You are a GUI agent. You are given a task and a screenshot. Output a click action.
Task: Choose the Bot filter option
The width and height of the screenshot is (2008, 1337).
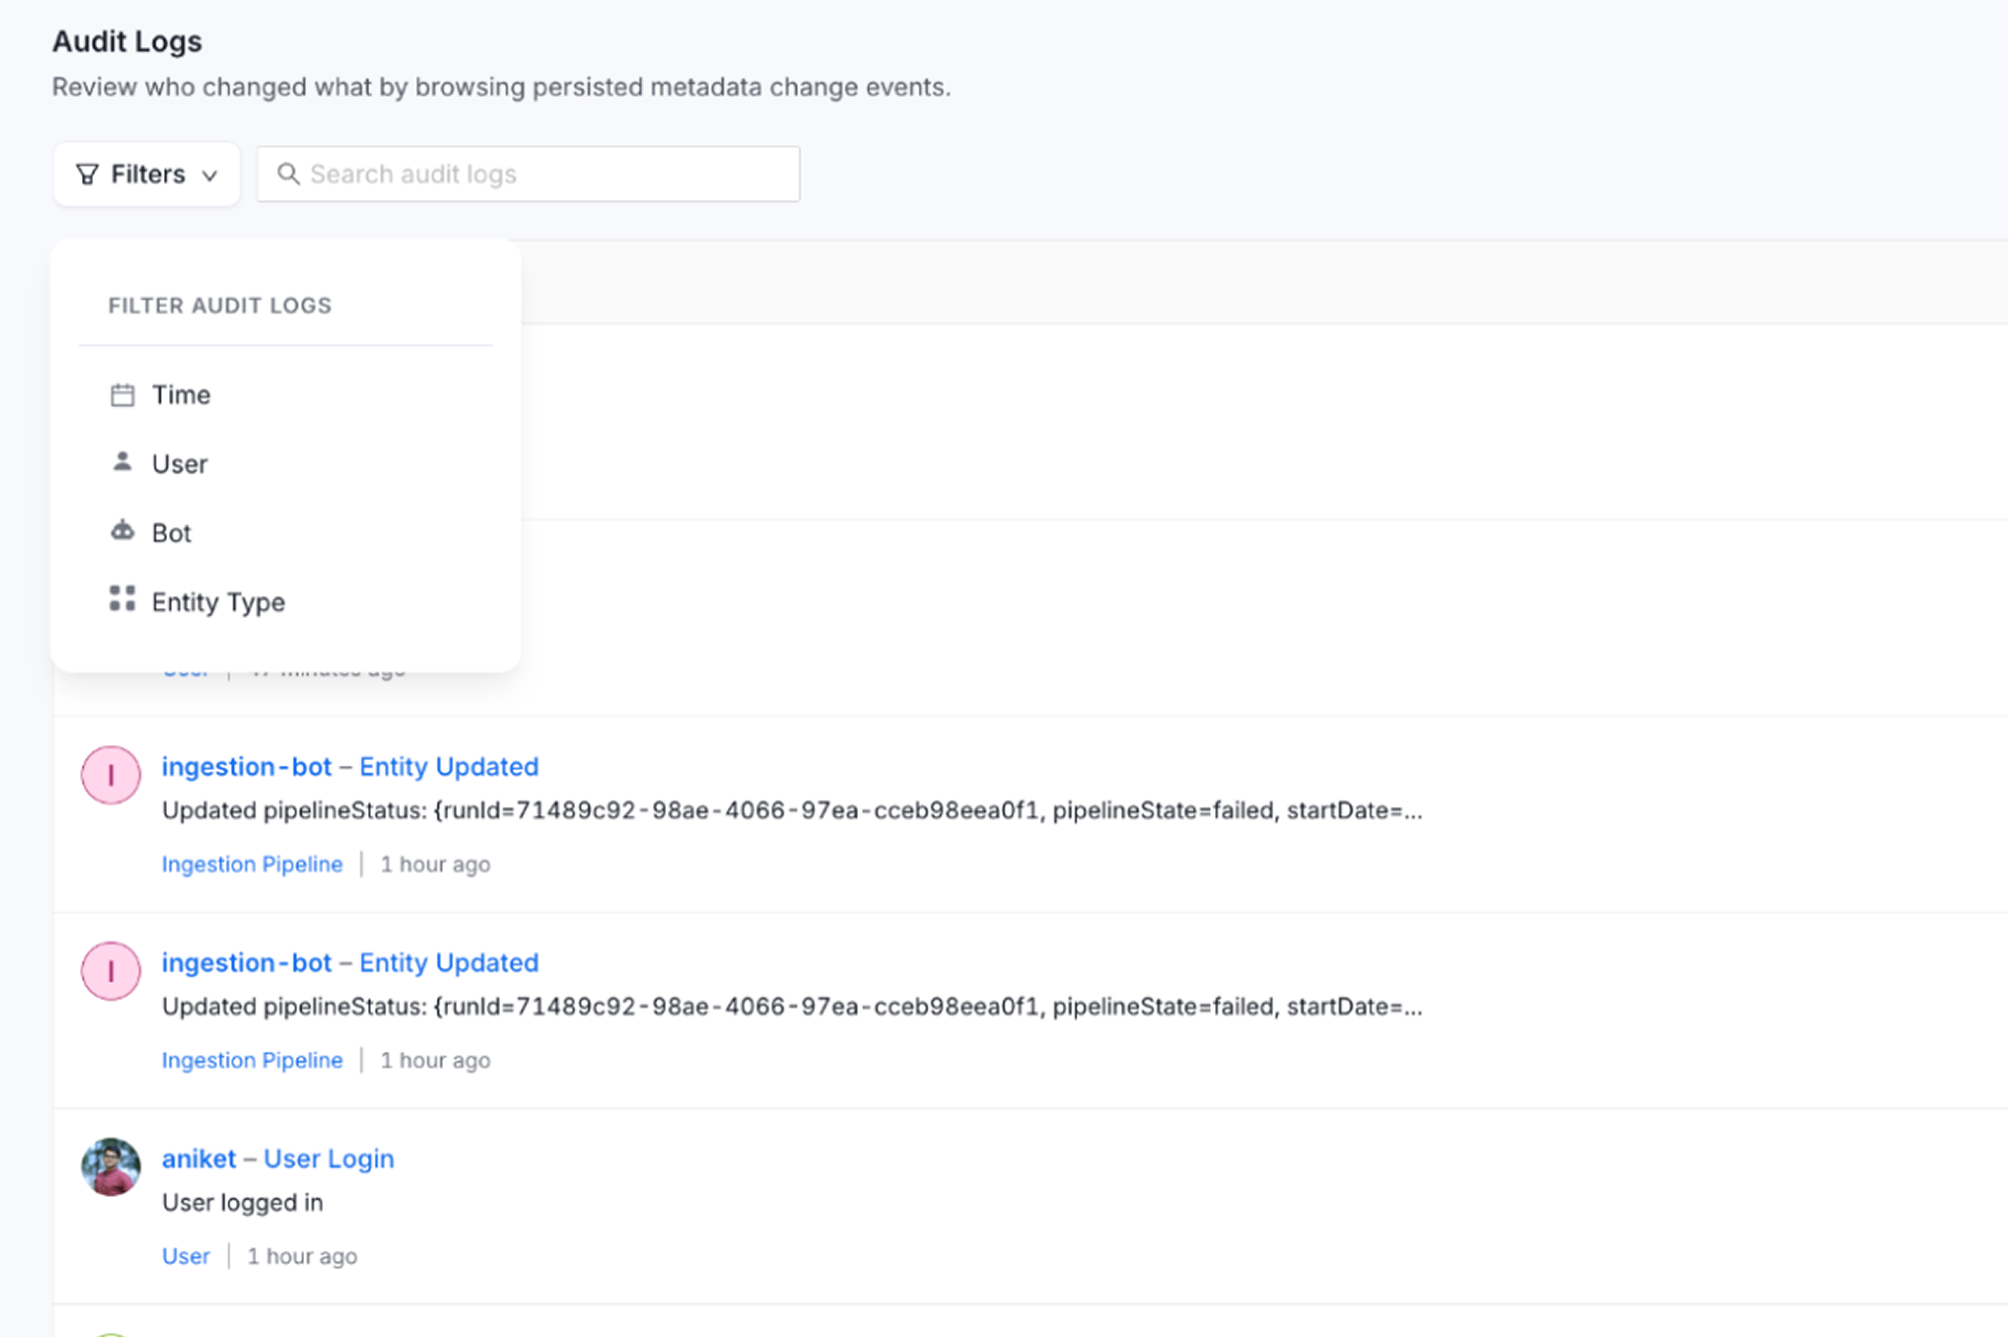tap(171, 533)
